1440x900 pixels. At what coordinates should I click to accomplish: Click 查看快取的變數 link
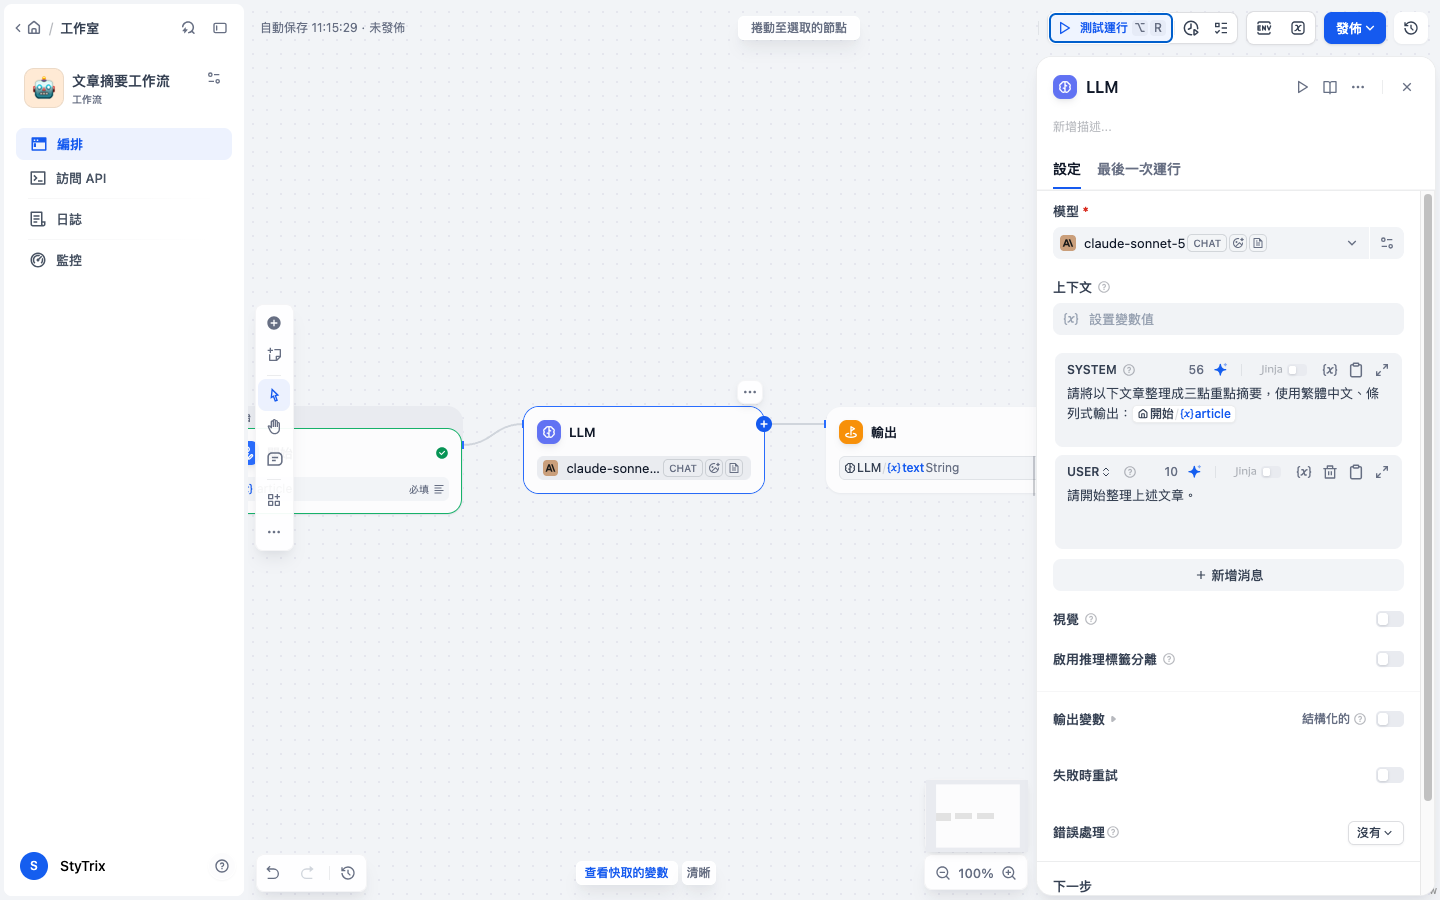(626, 873)
